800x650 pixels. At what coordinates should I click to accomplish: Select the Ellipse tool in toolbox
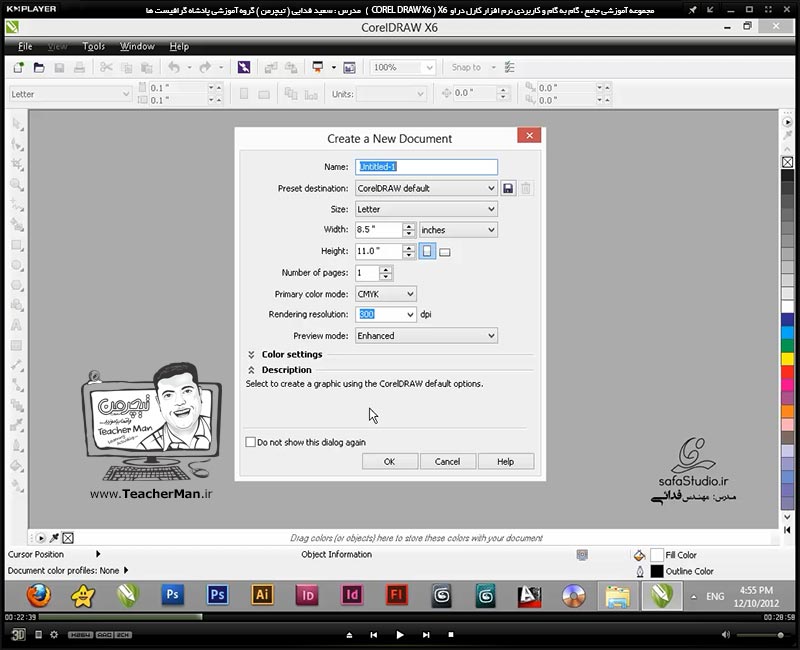click(17, 265)
